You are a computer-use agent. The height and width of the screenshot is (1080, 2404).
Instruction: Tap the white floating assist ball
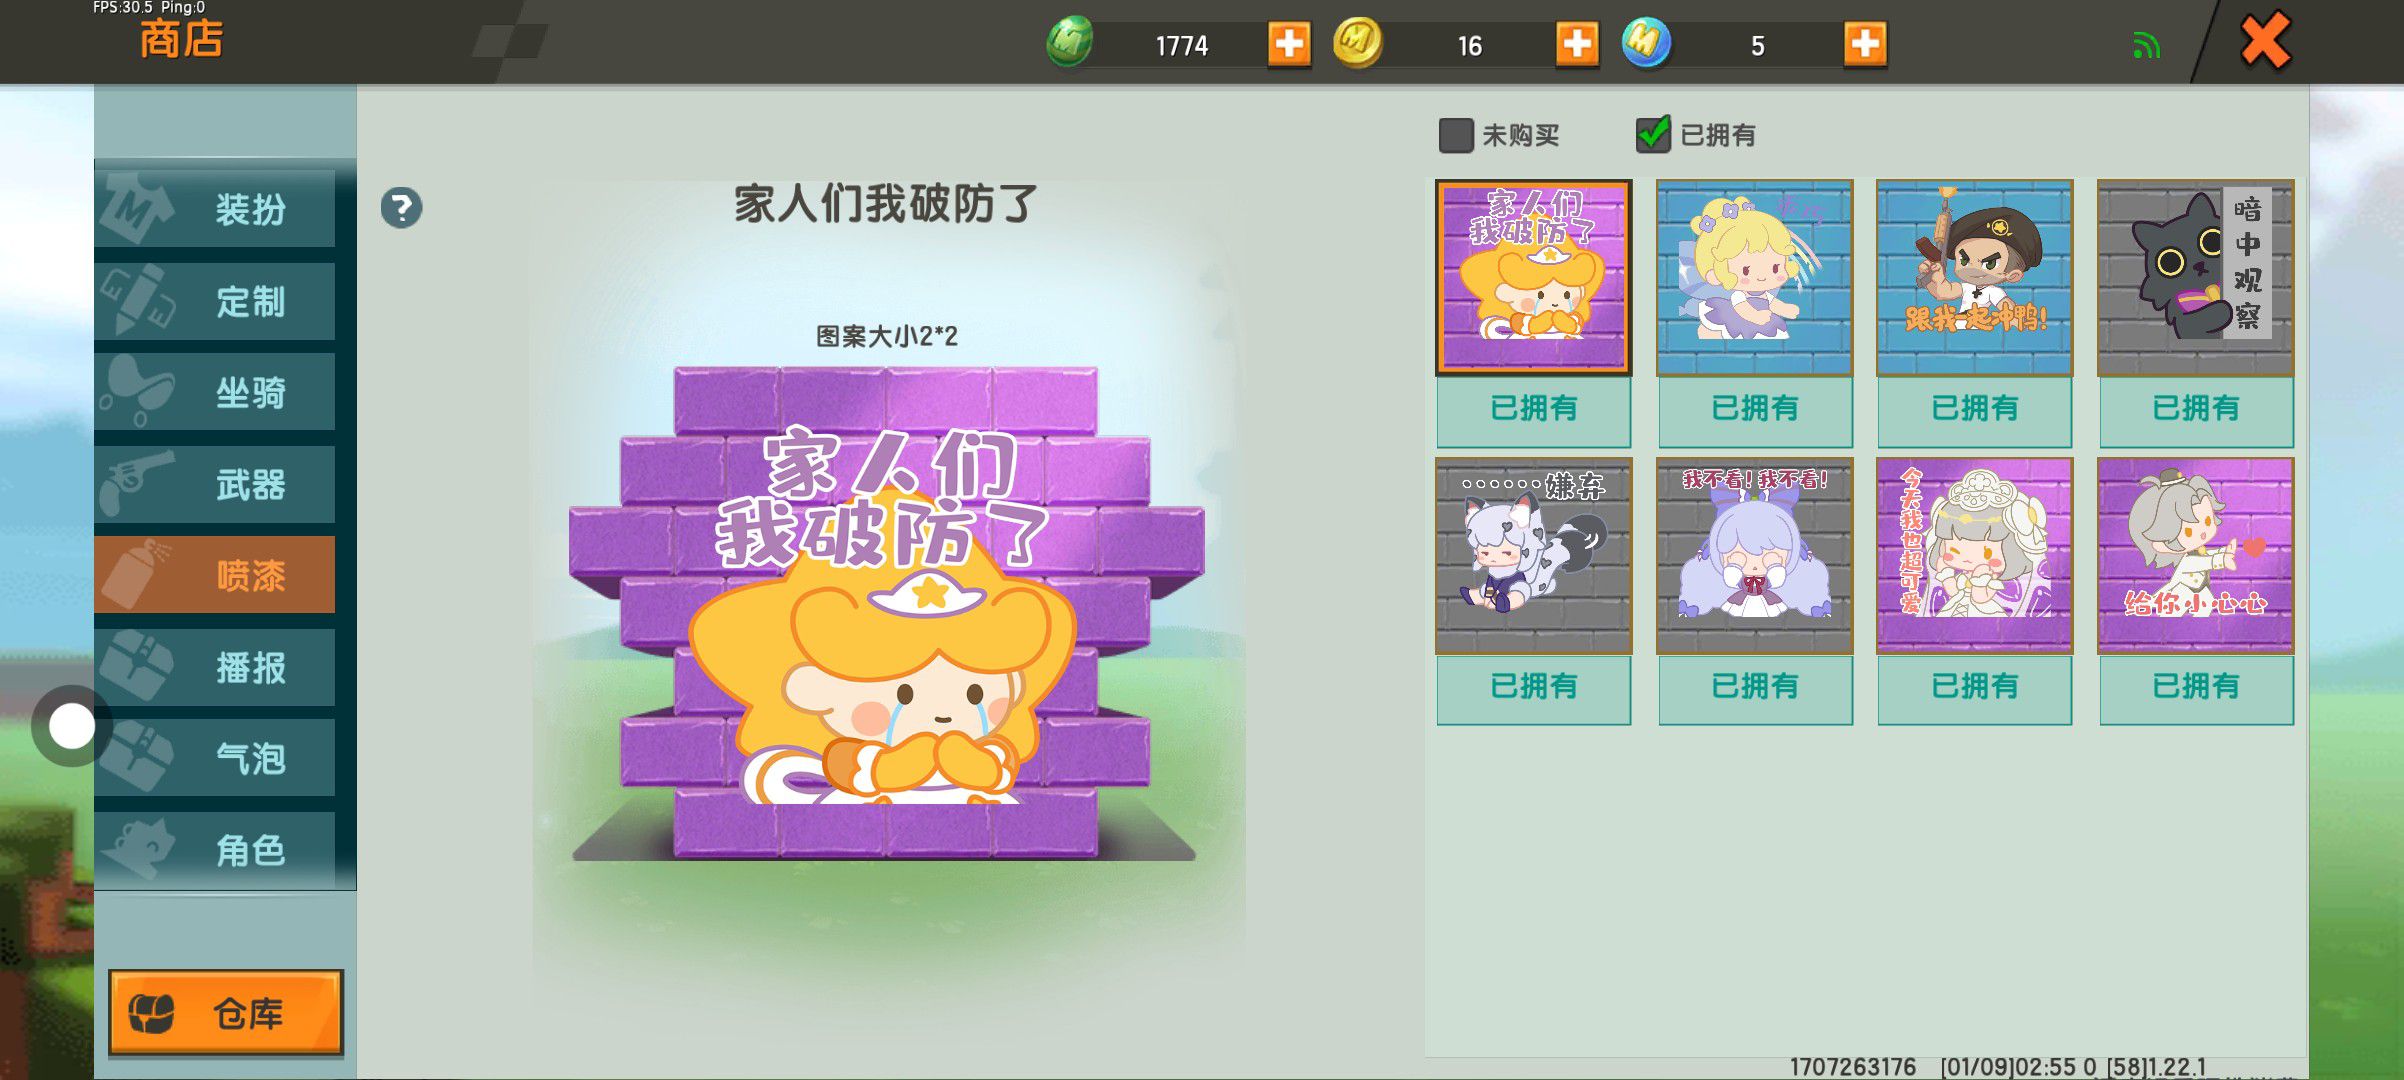72,726
